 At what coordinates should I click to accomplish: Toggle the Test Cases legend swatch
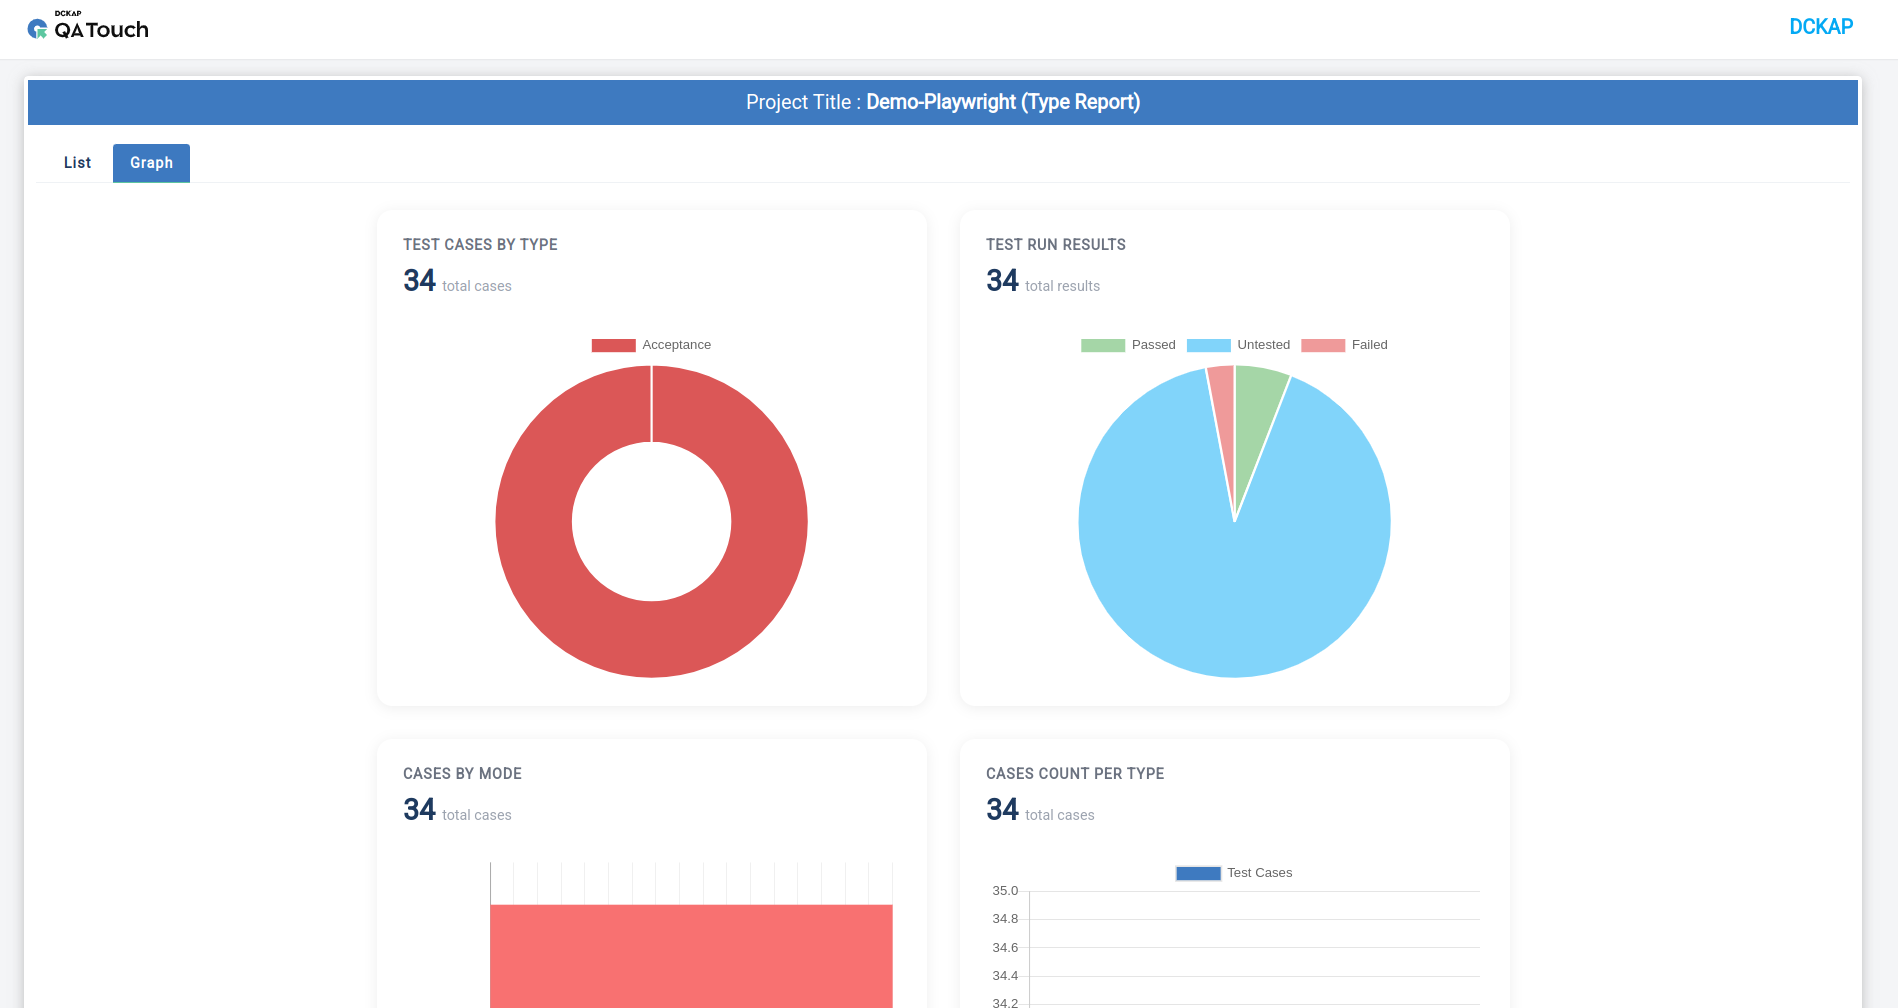(1198, 873)
